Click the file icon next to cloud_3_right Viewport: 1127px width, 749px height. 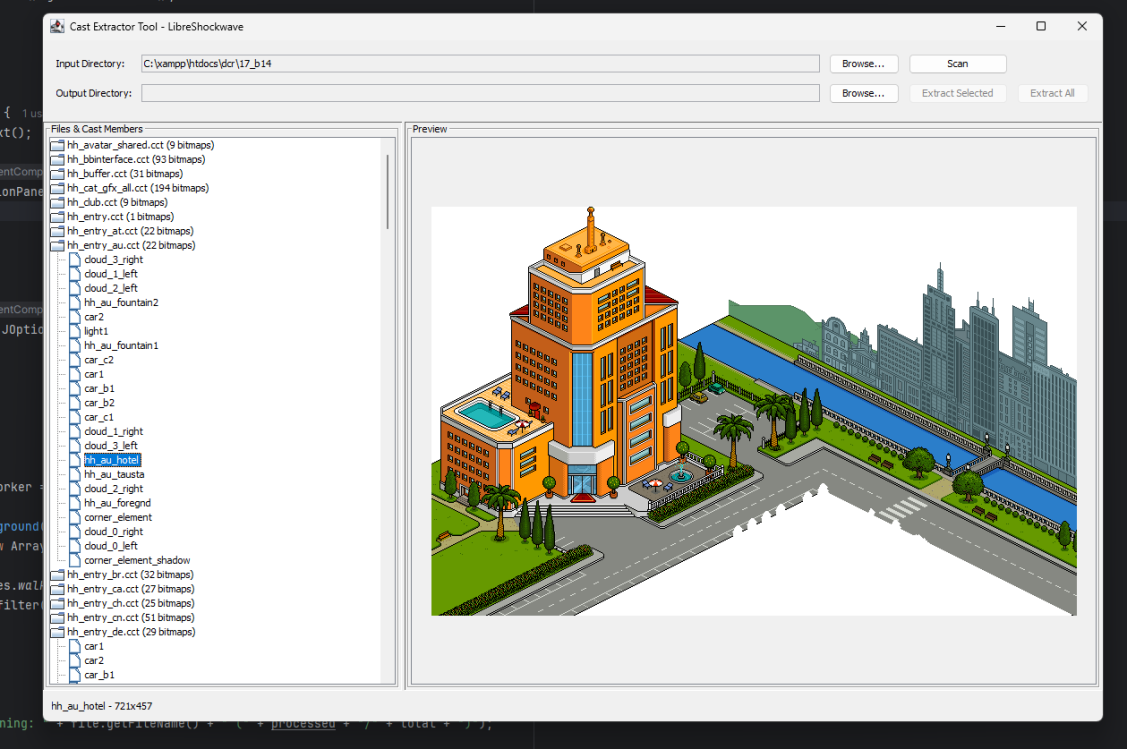(x=75, y=259)
